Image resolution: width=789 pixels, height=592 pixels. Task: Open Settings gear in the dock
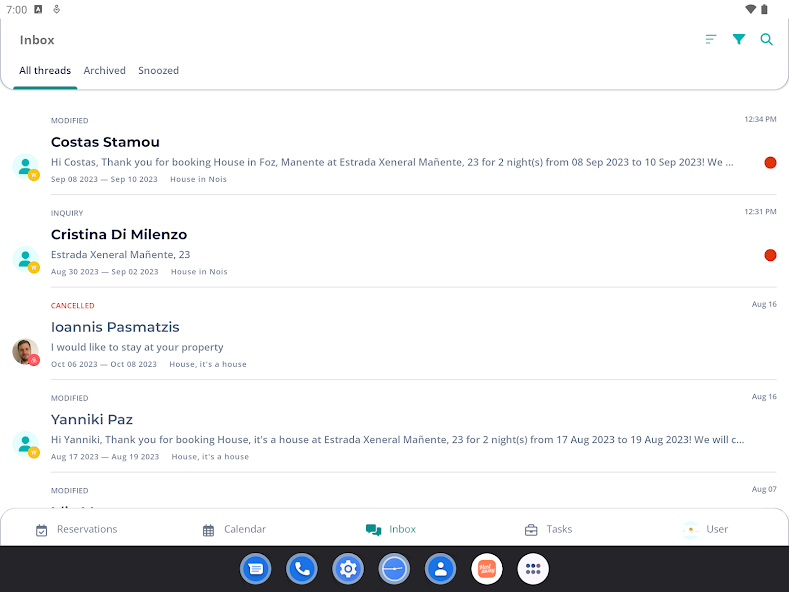[348, 569]
